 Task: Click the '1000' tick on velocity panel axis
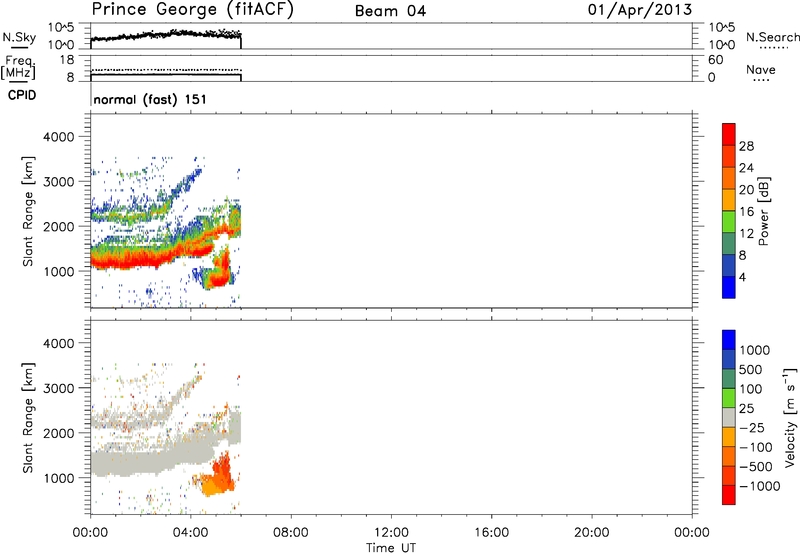point(59,478)
